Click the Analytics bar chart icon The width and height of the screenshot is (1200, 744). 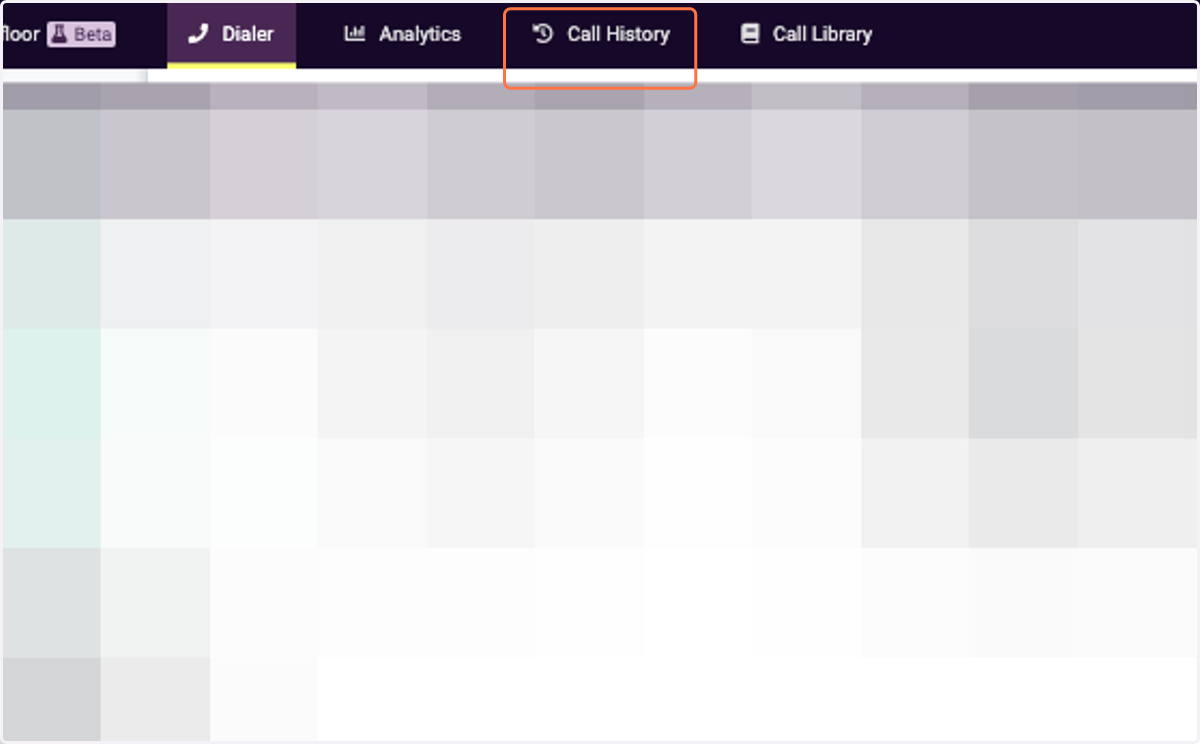click(354, 34)
